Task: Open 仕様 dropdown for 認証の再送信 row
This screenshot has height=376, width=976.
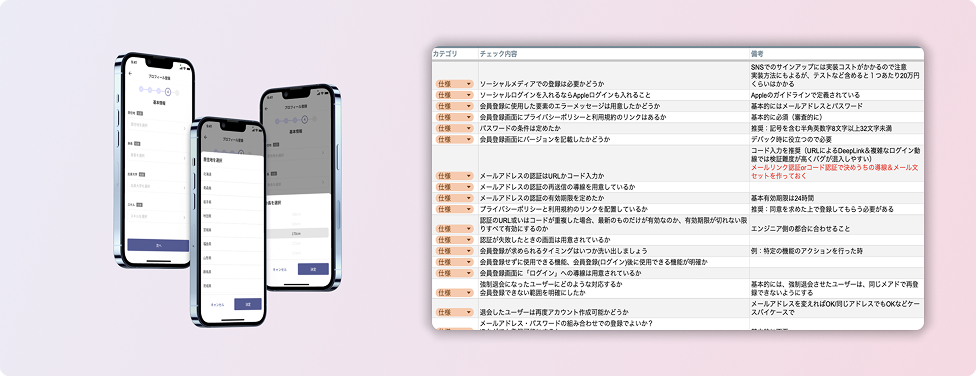Action: (x=454, y=187)
